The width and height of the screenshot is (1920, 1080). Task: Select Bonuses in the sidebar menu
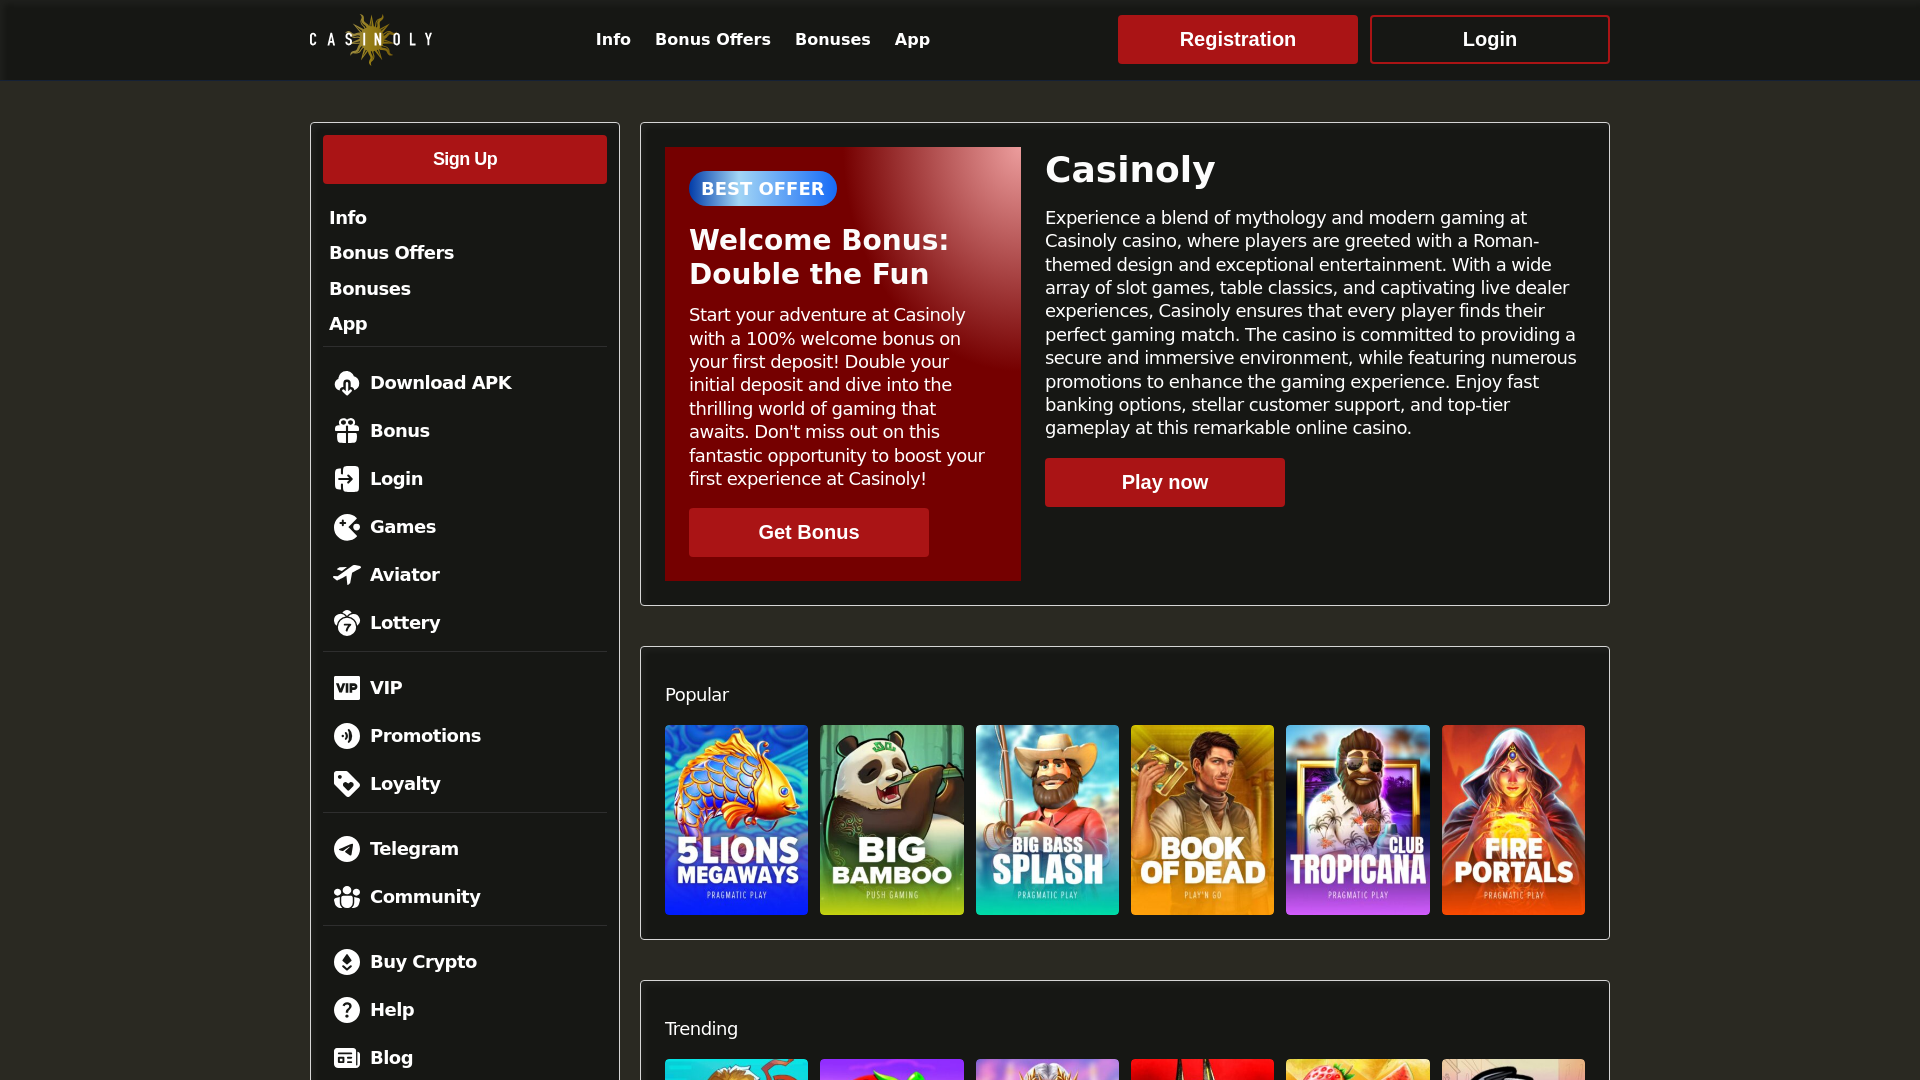point(370,289)
